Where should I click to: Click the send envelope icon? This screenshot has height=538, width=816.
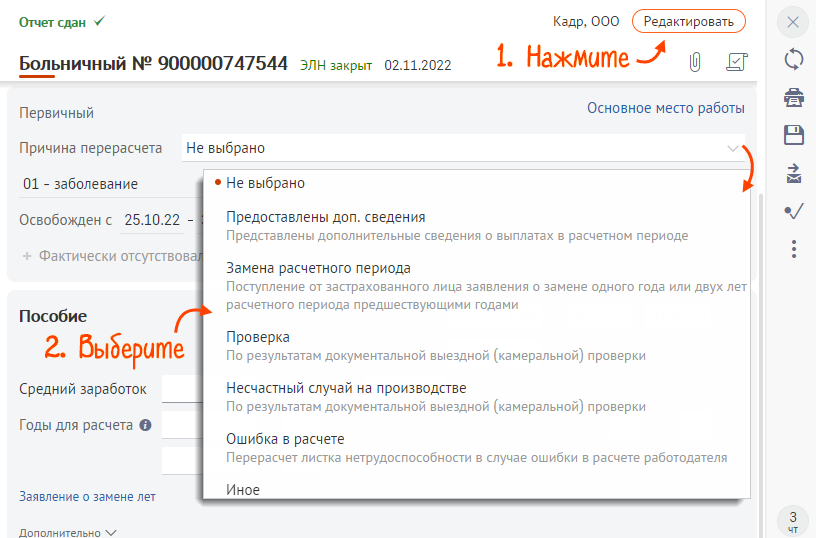pos(794,174)
